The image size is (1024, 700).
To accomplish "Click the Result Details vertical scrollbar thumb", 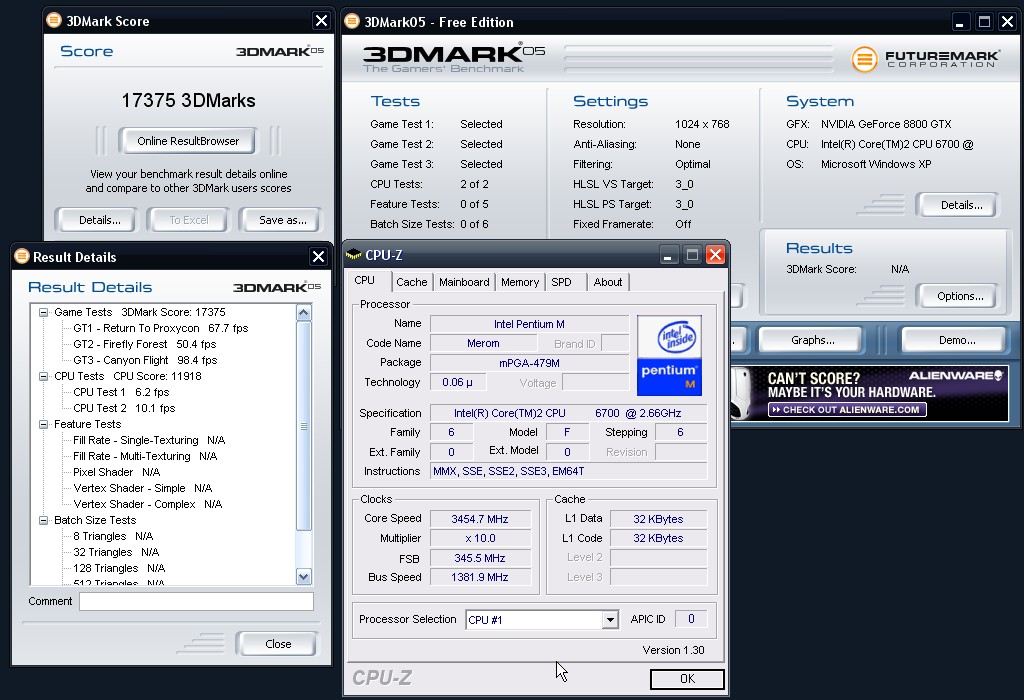I will (303, 426).
